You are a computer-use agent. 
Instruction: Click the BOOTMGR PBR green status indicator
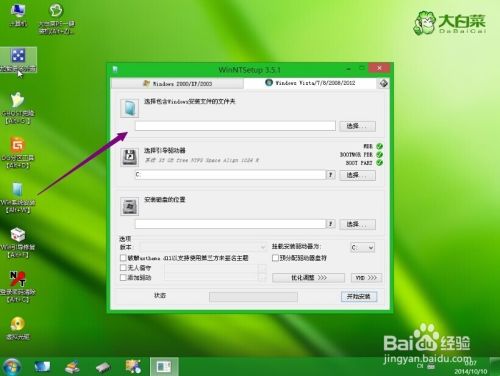pos(379,155)
